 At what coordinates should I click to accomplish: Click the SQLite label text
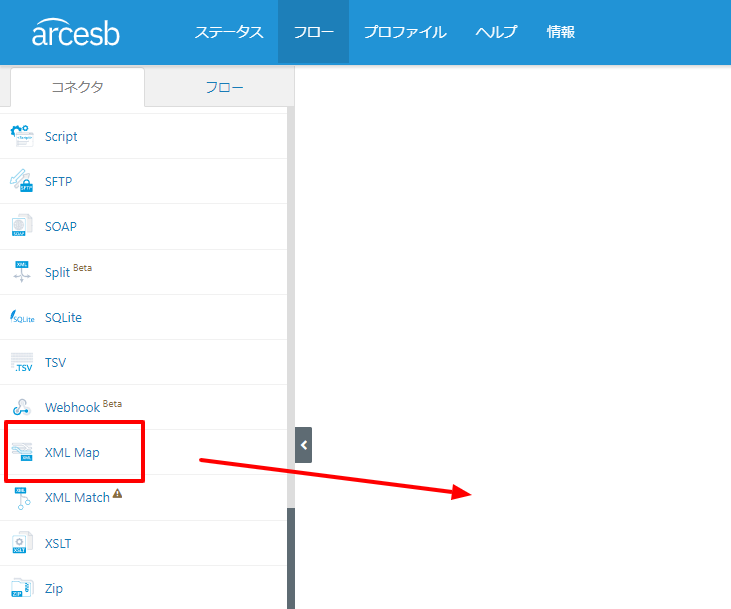pyautogui.click(x=63, y=318)
